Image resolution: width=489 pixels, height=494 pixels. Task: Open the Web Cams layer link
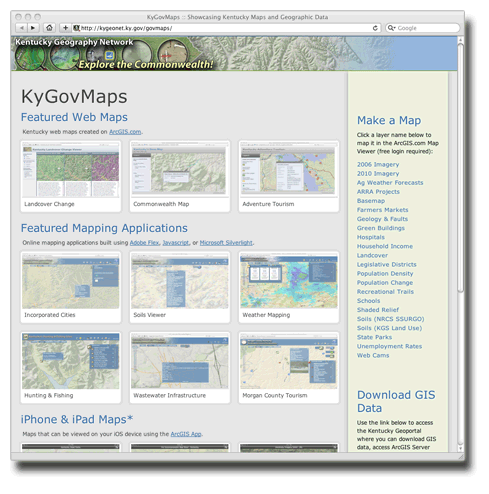373,355
